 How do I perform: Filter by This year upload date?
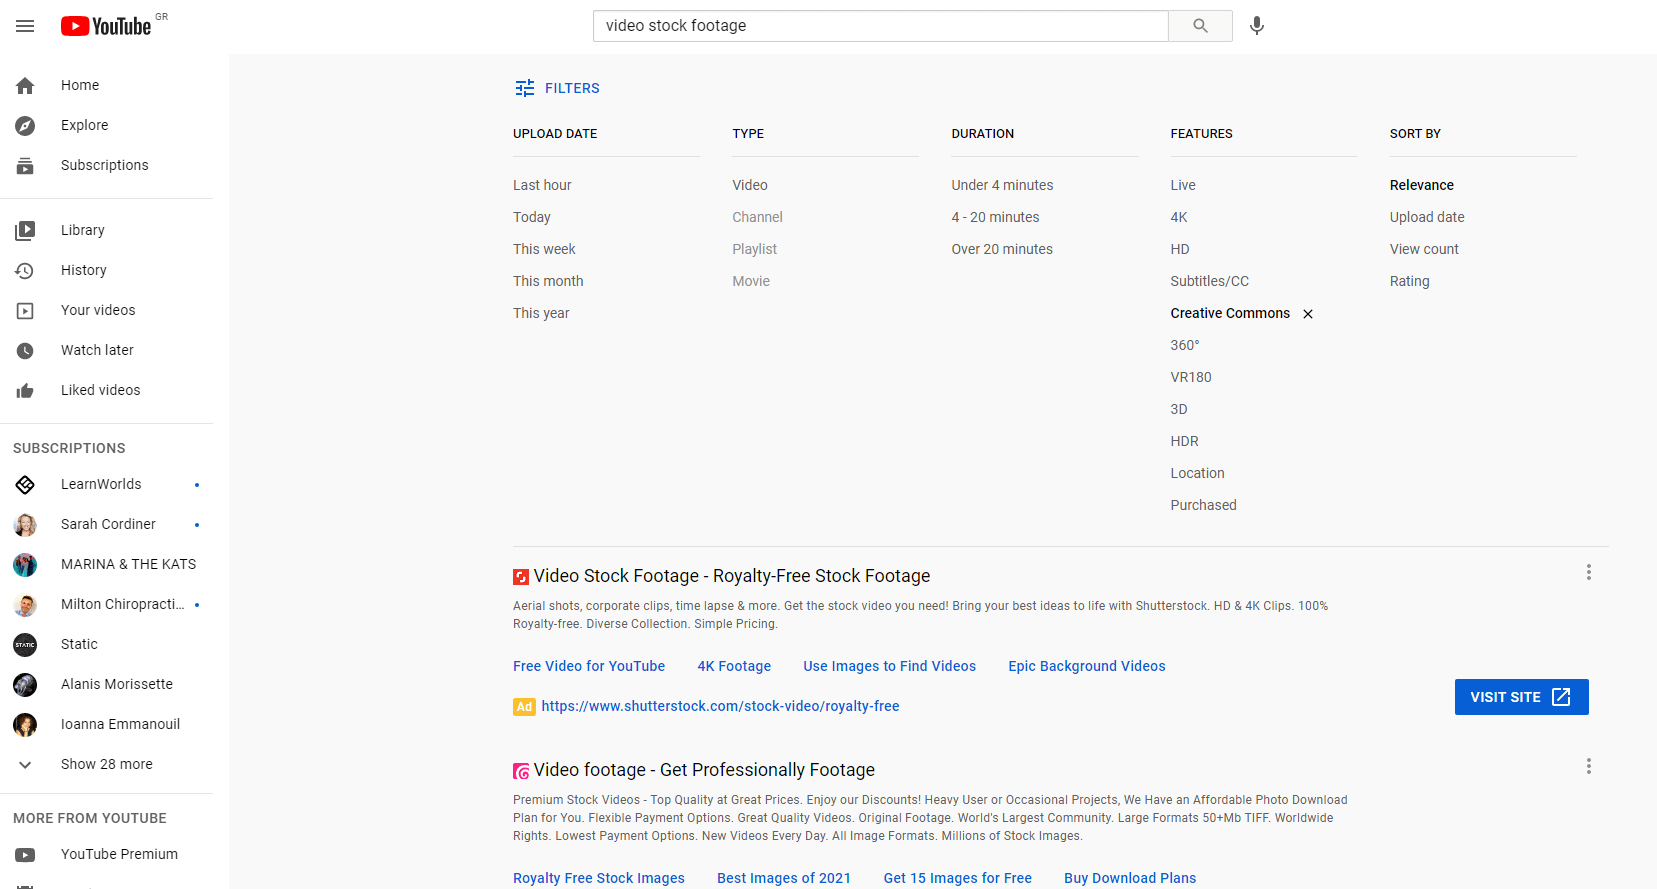(541, 313)
